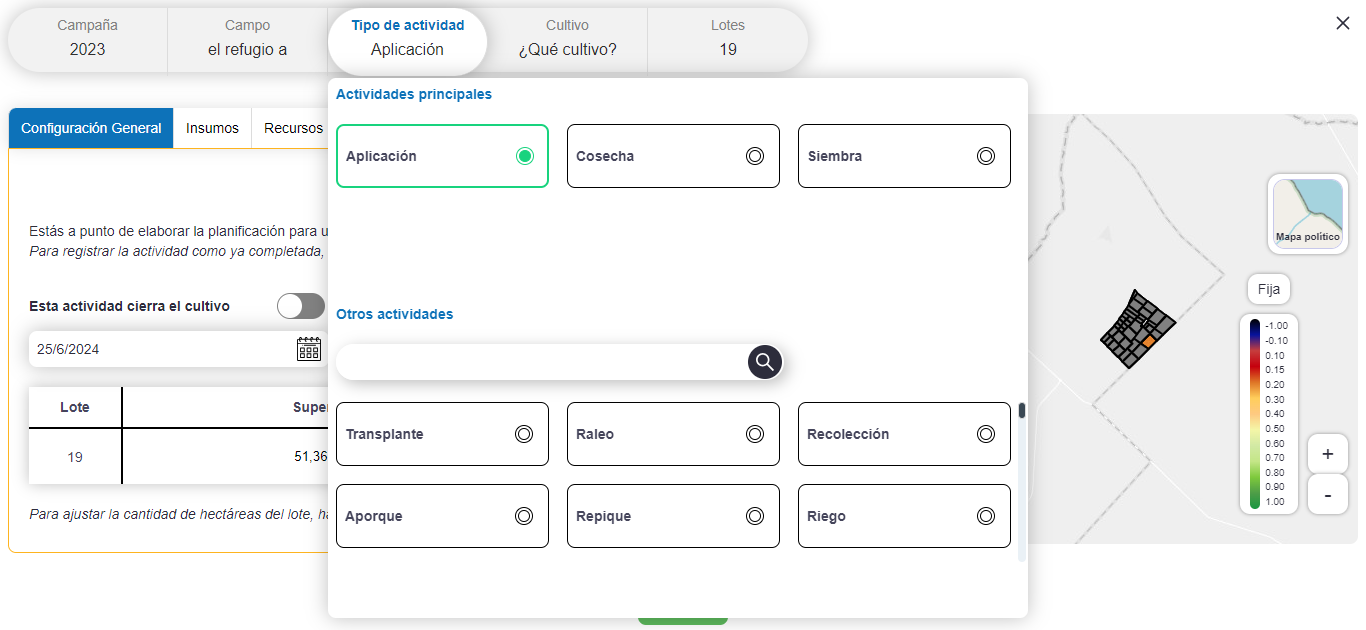
Task: Switch to the Mapa político thumbnail
Action: (1307, 213)
